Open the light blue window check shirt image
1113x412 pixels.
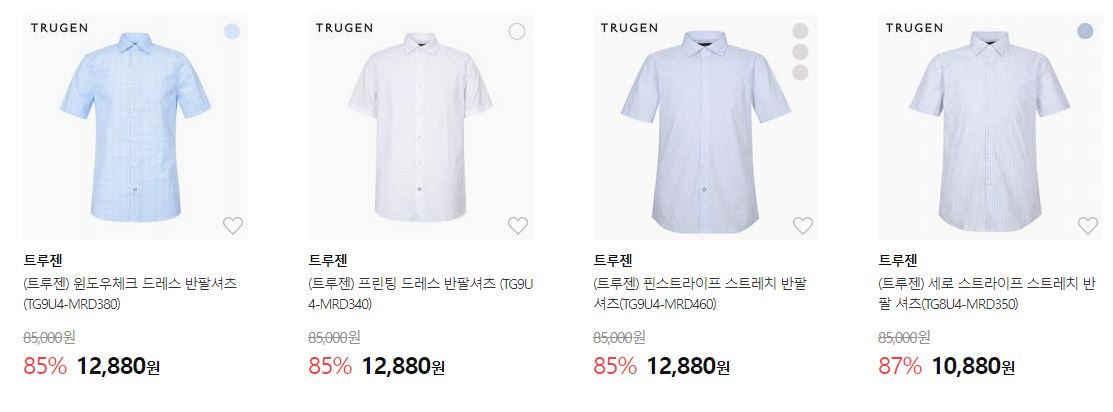click(136, 127)
